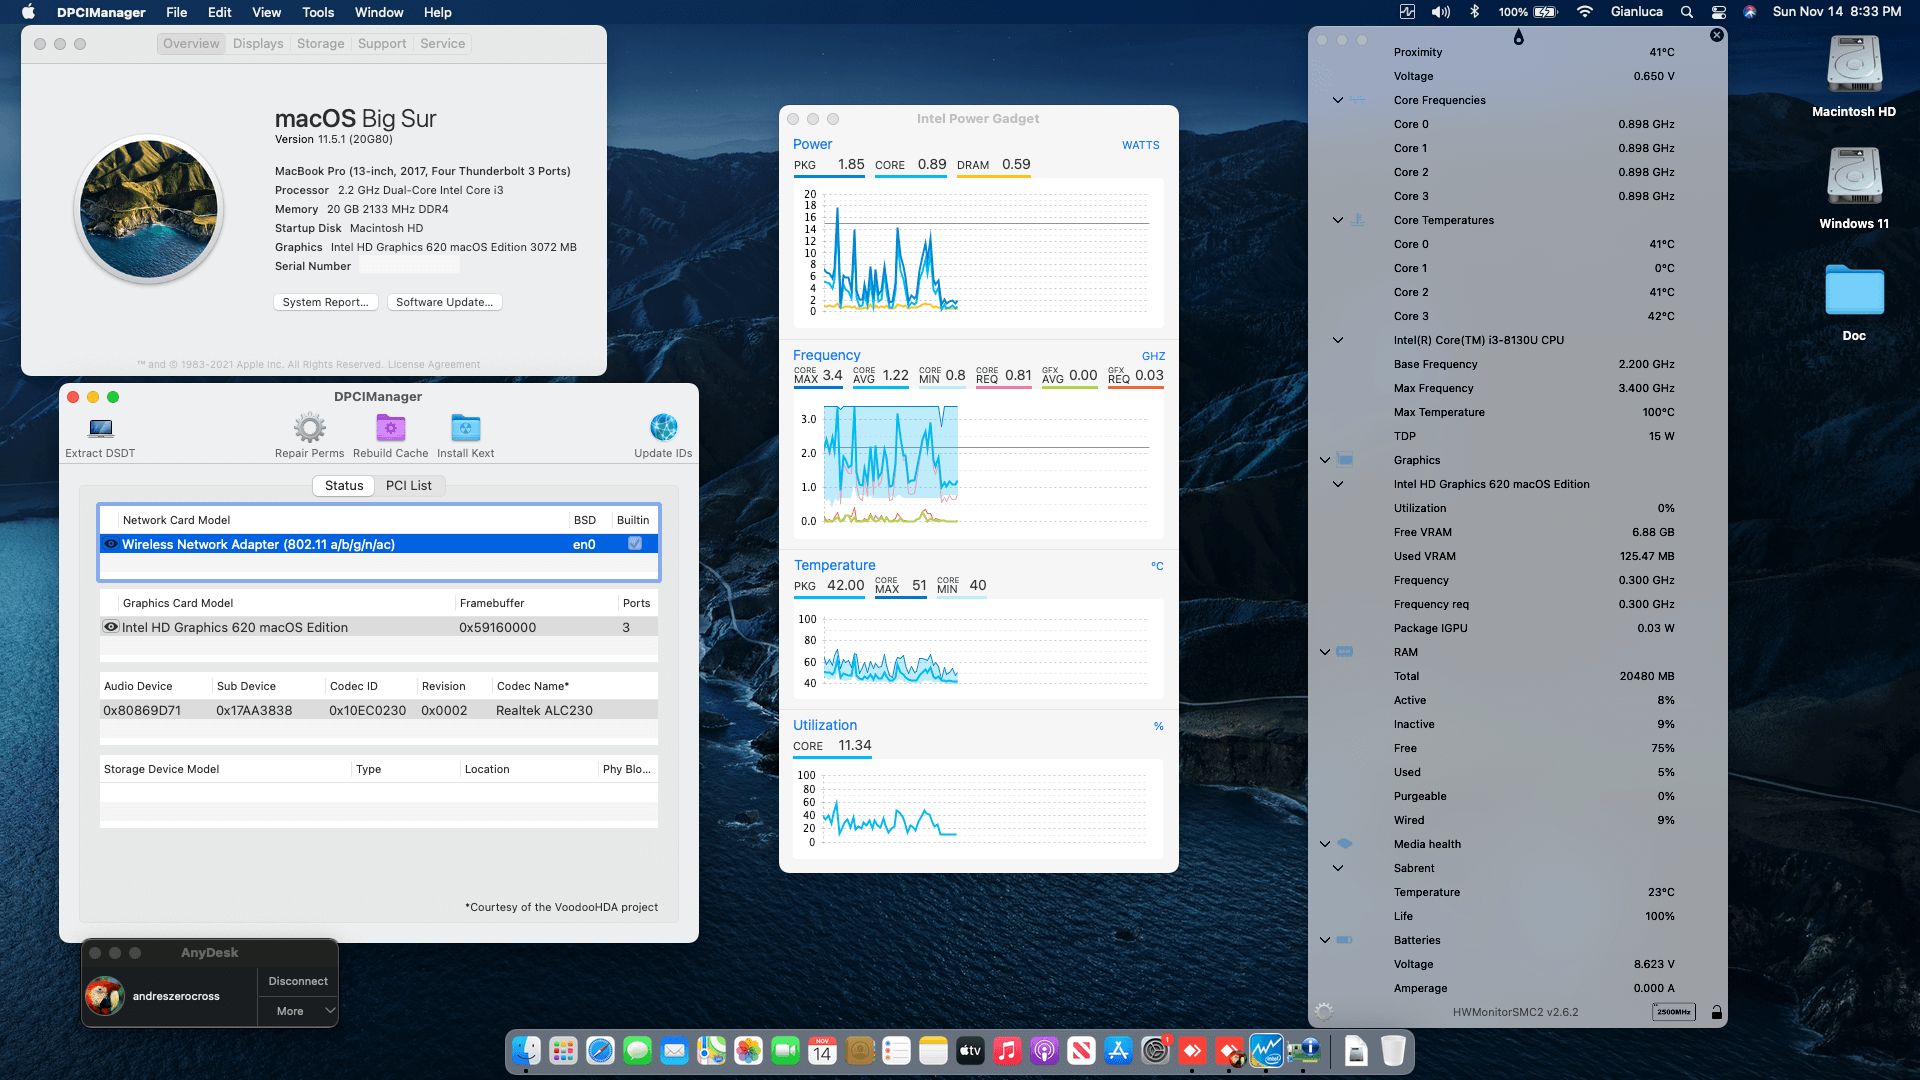
Task: Click the Wi-Fi status menu bar icon
Action: click(1584, 12)
